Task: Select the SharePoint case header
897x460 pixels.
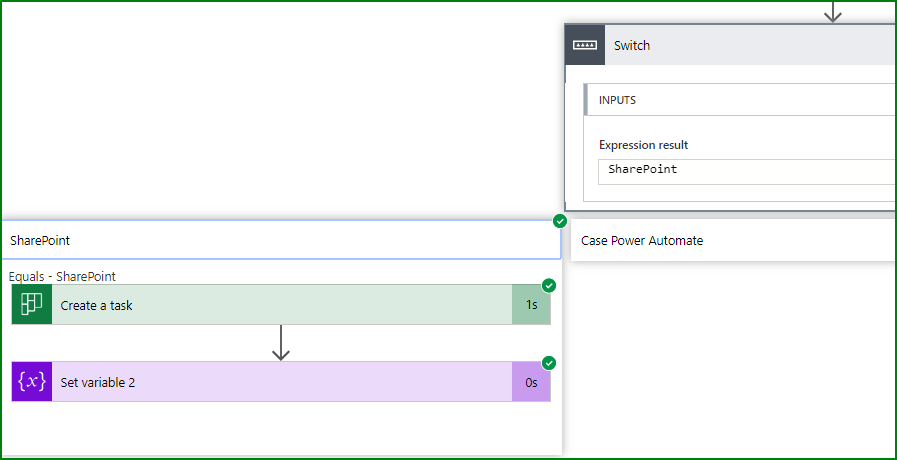Action: click(280, 241)
